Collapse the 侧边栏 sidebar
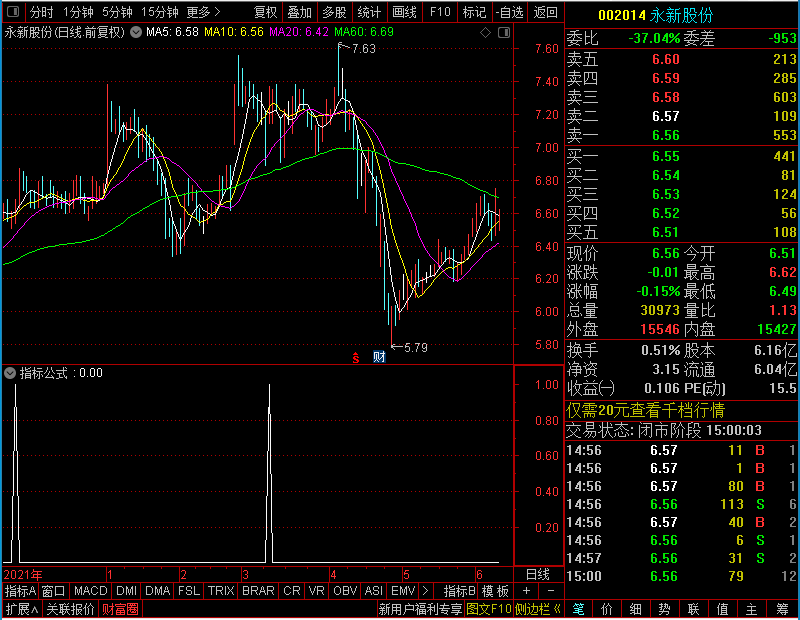 pos(538,609)
